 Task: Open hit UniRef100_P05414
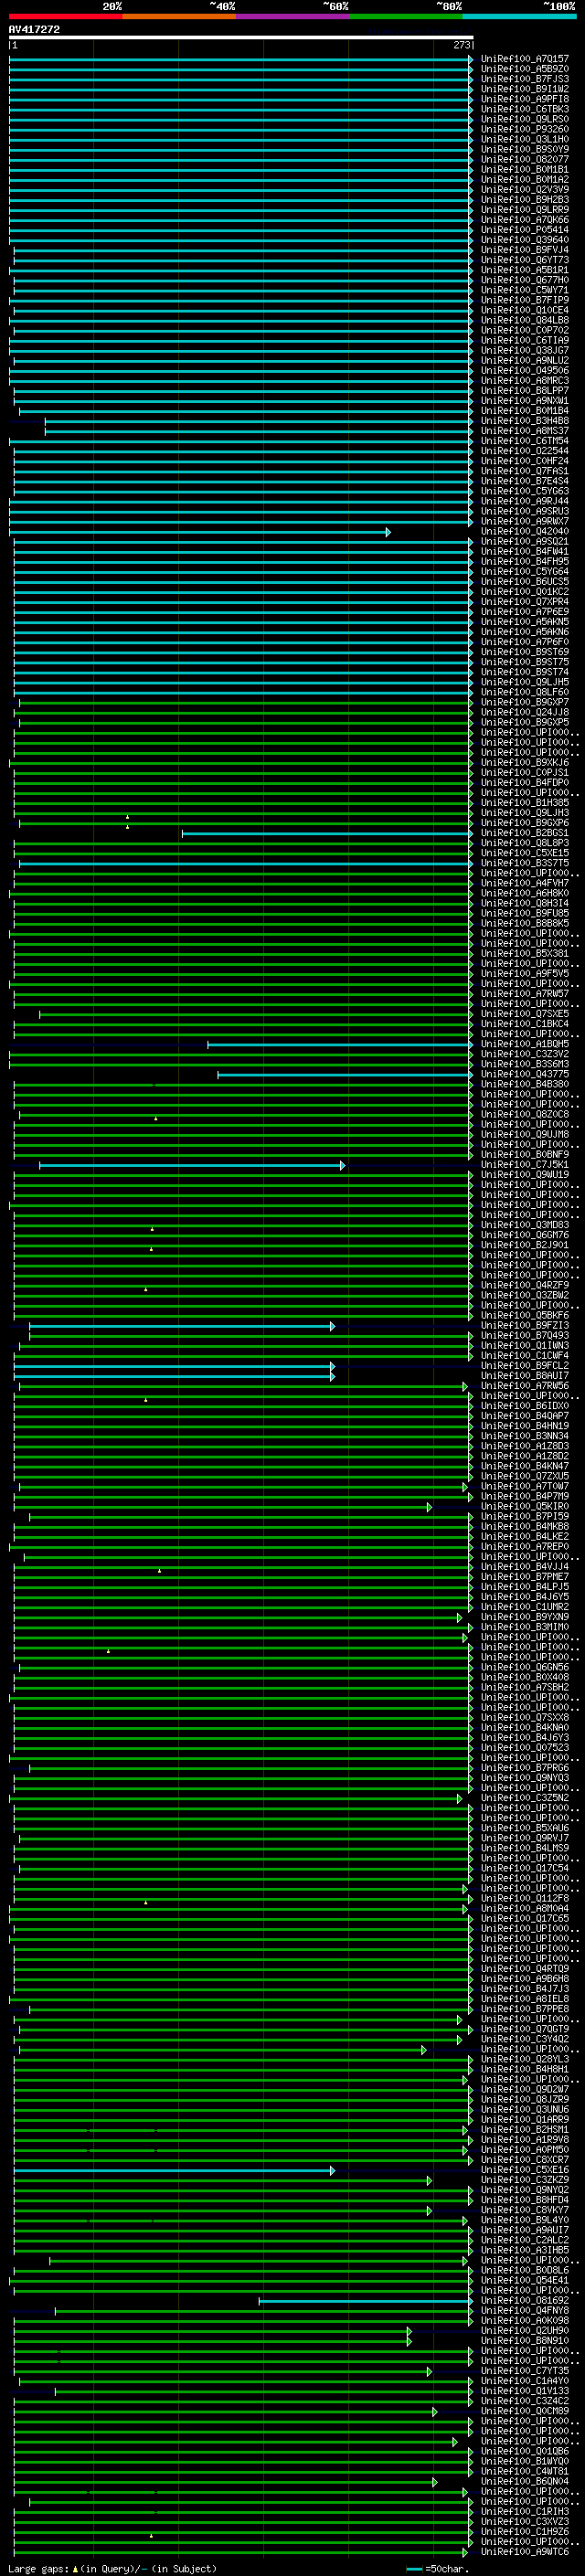[525, 230]
